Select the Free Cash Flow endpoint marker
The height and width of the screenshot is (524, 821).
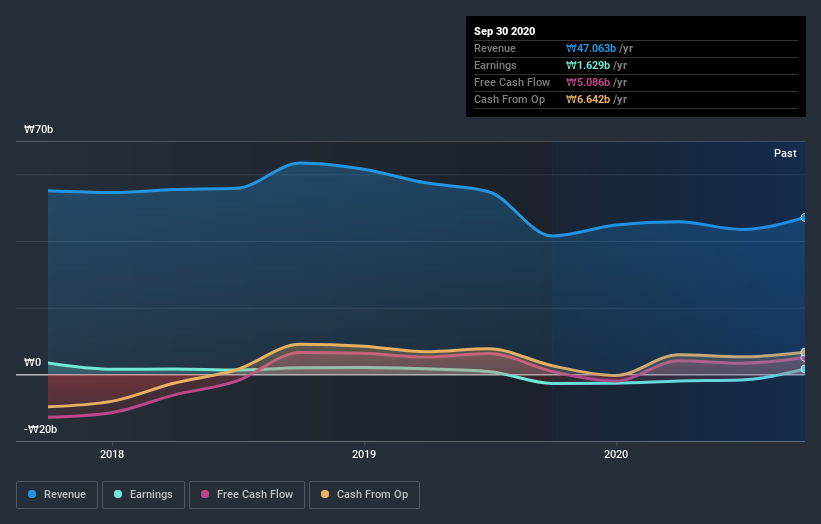pos(803,358)
